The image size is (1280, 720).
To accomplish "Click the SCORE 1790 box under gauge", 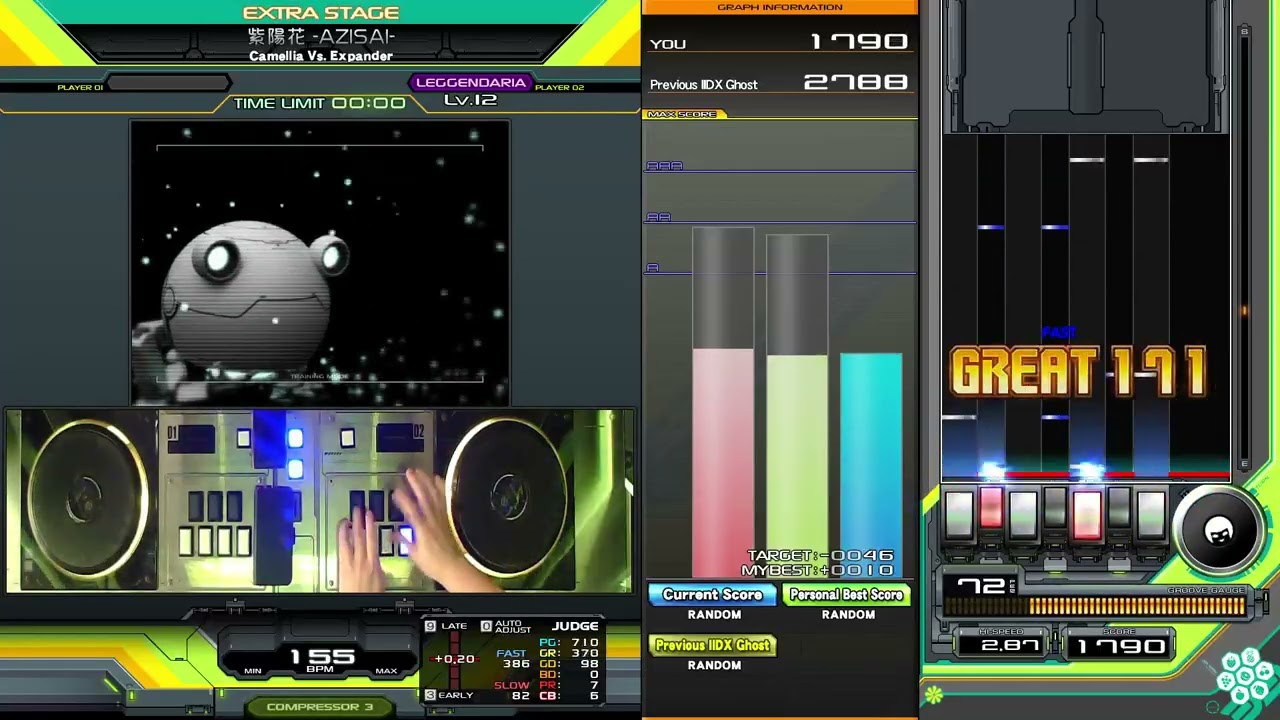I will click(1120, 647).
